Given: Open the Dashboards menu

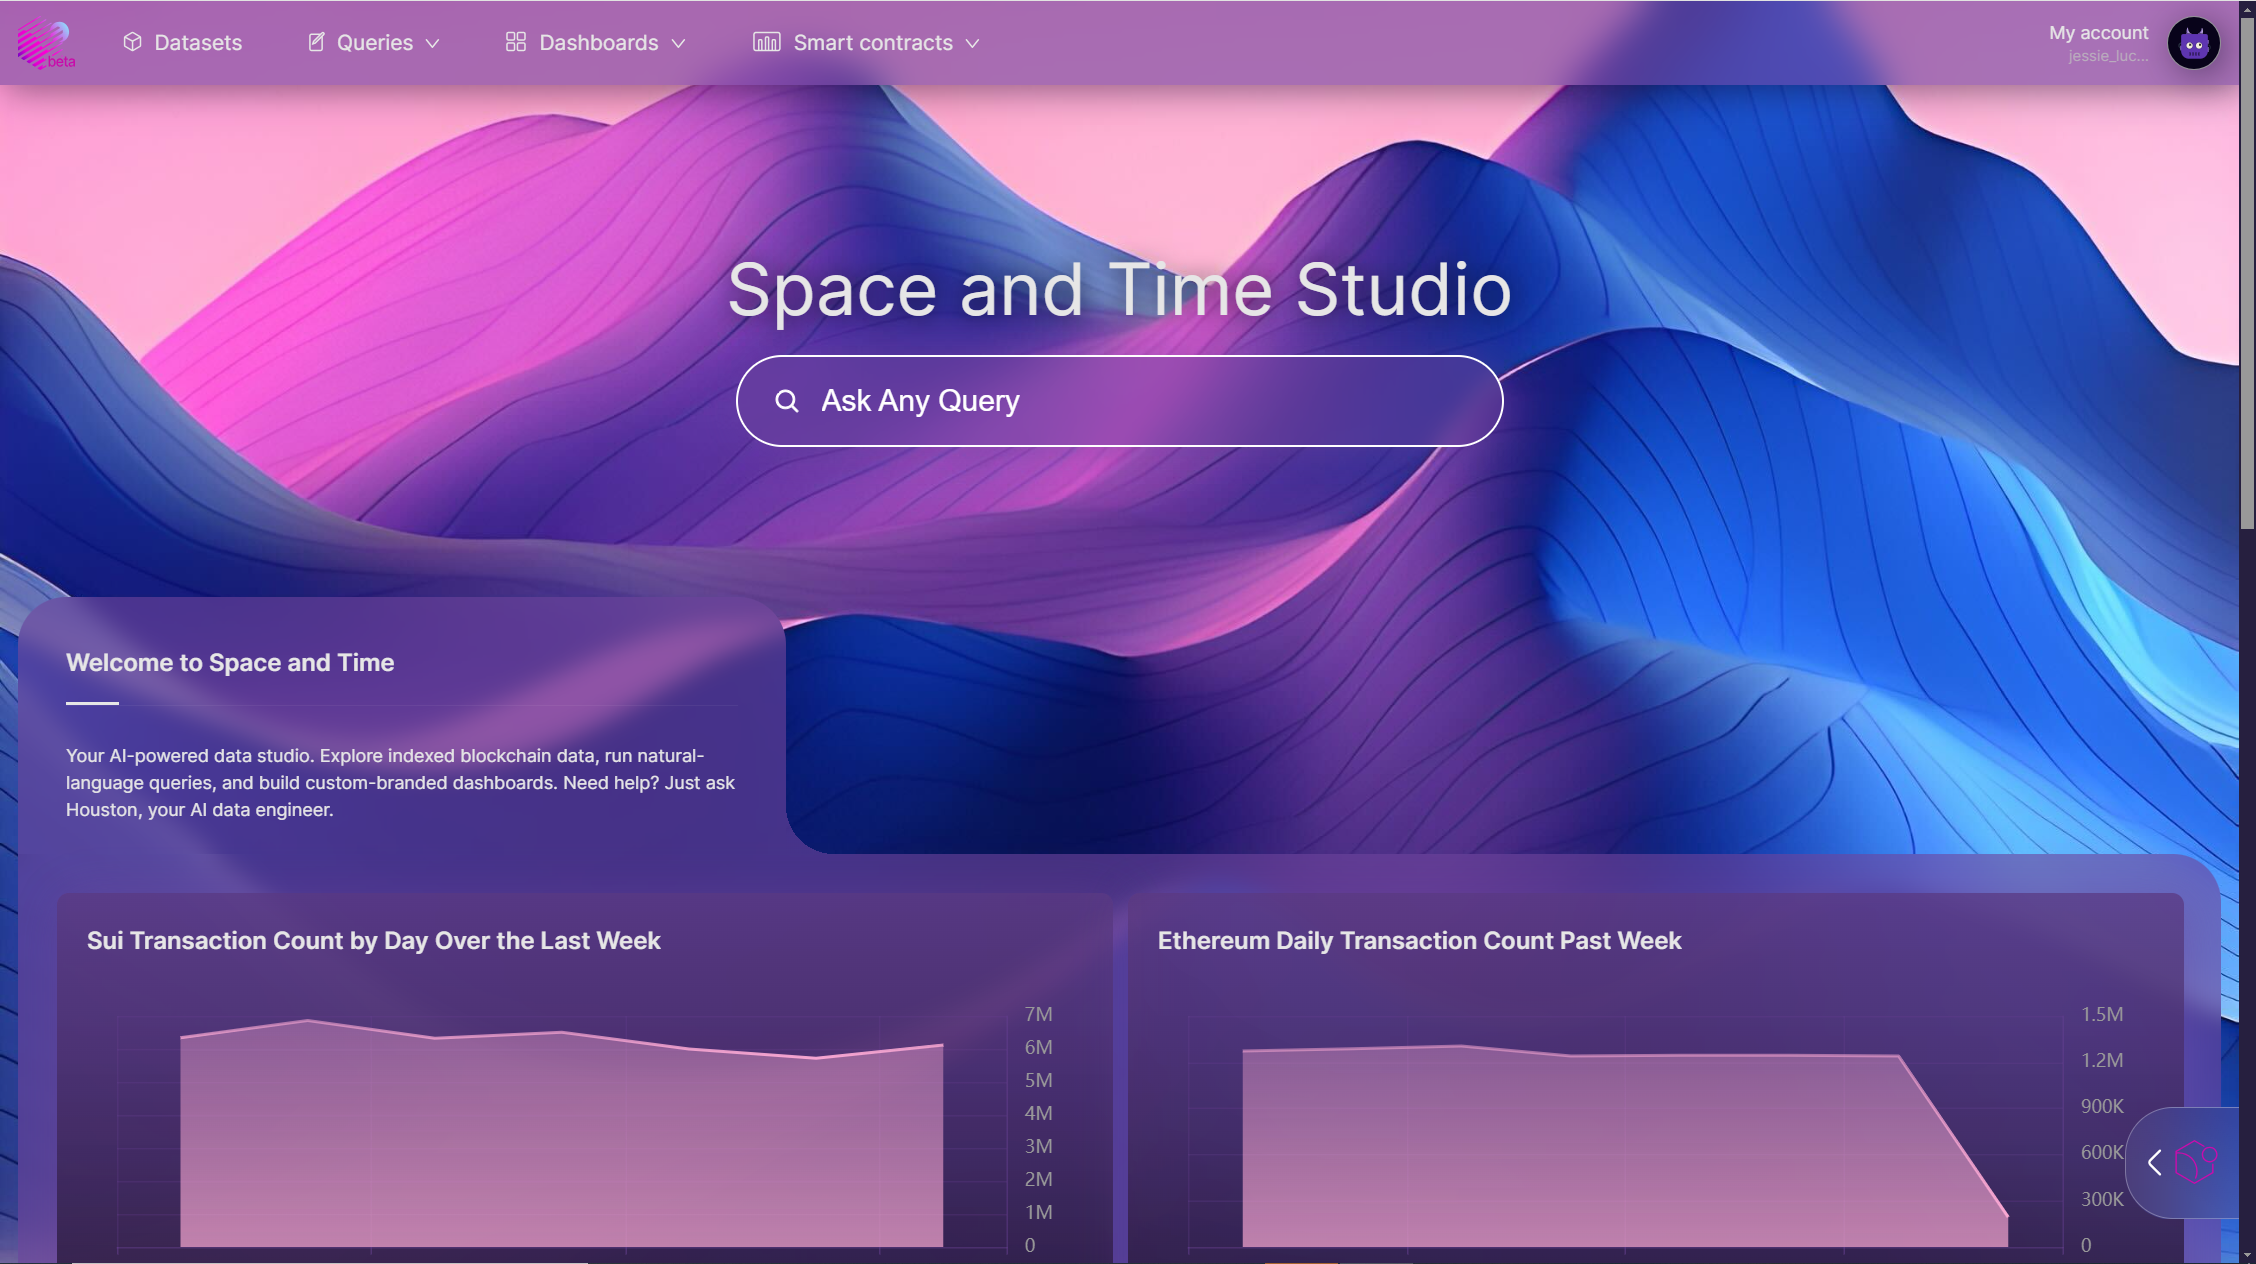Looking at the screenshot, I should click(x=596, y=42).
